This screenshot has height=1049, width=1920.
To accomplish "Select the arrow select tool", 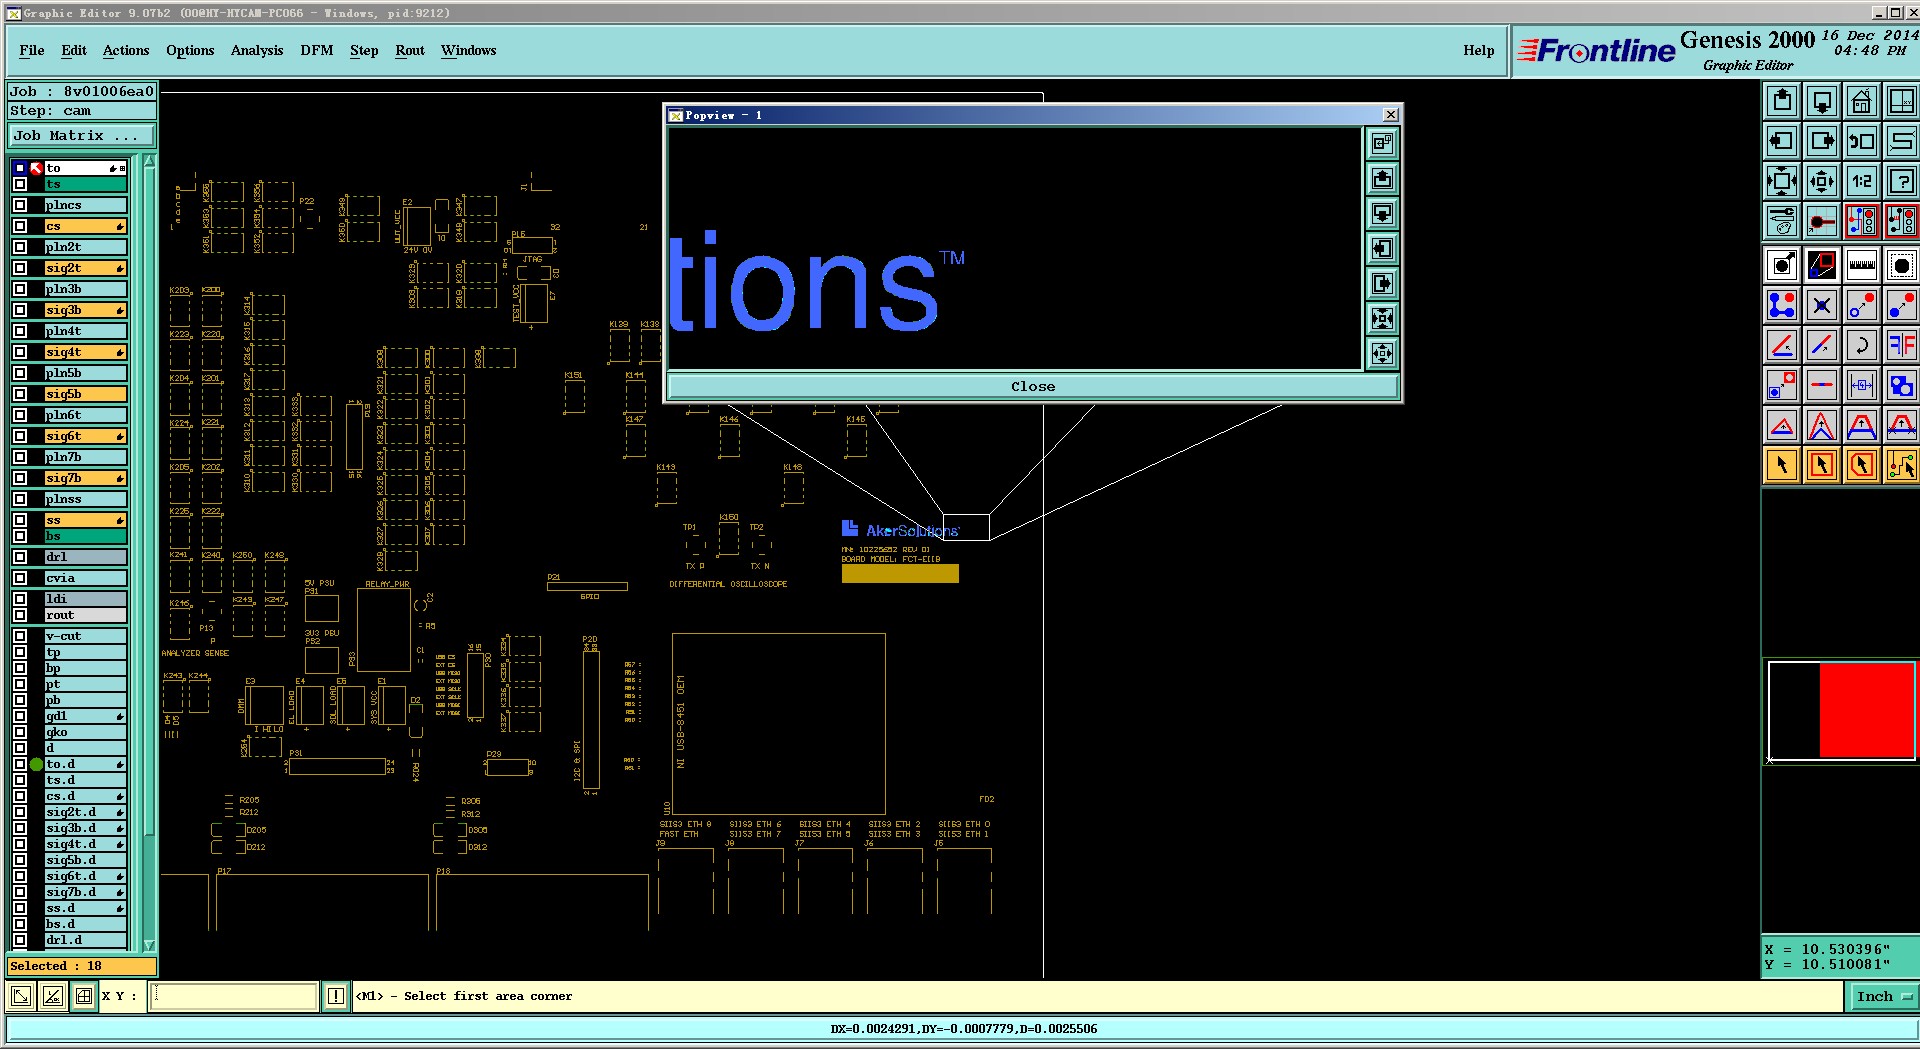I will click(x=1782, y=465).
